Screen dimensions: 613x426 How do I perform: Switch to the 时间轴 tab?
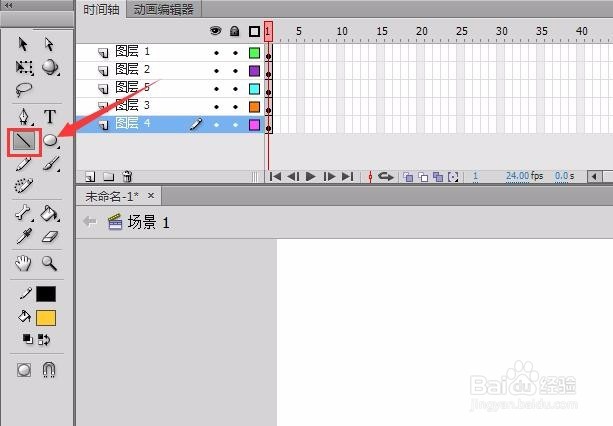101,9
